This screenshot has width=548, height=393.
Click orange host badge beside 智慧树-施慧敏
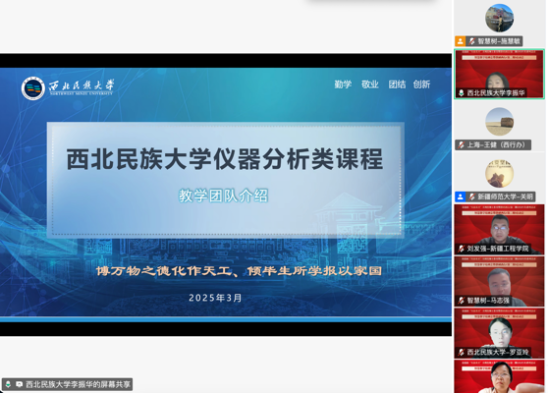tap(460, 41)
